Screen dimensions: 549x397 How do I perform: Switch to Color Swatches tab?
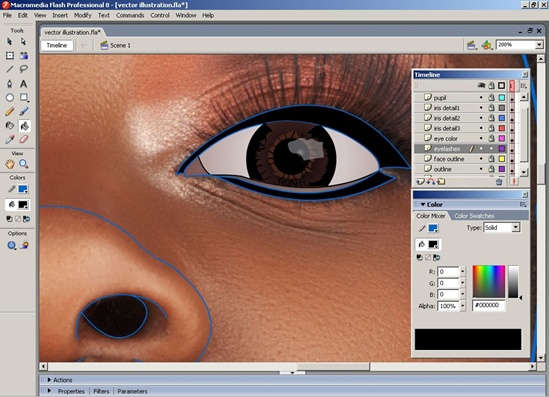[x=474, y=216]
